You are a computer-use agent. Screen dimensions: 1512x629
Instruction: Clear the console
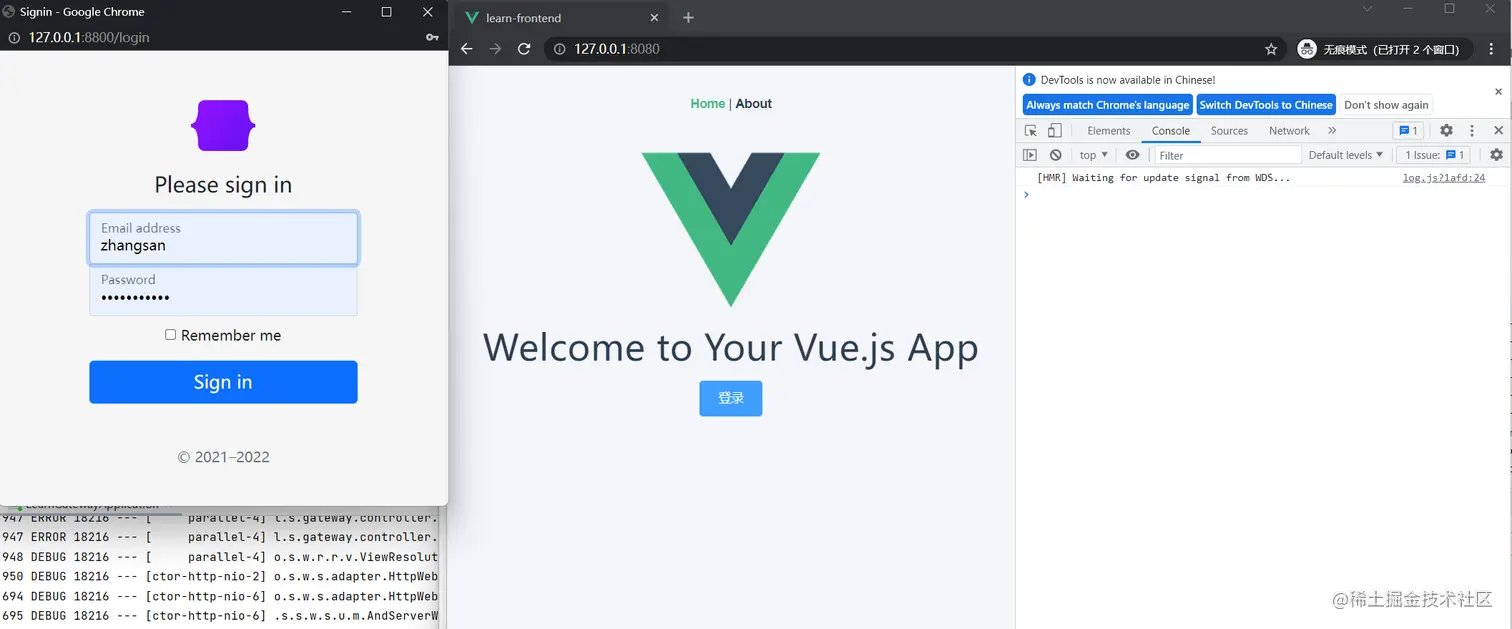[1056, 155]
